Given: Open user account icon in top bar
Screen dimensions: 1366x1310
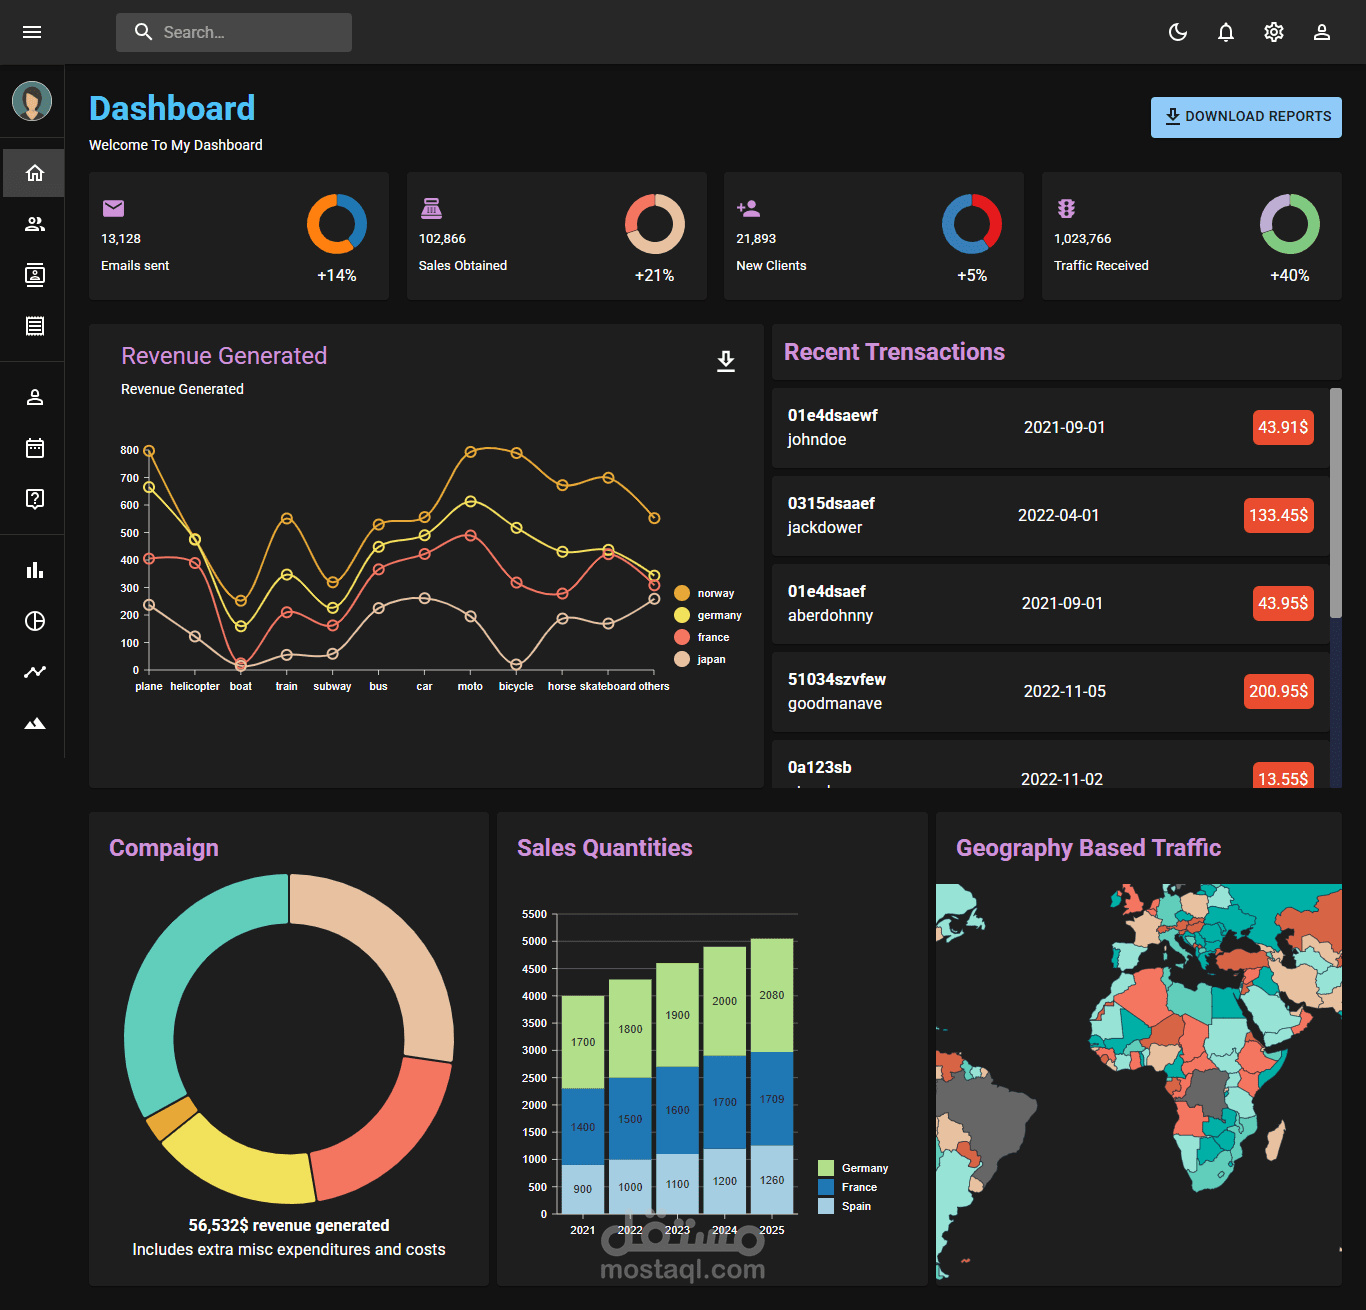Looking at the screenshot, I should [1322, 32].
